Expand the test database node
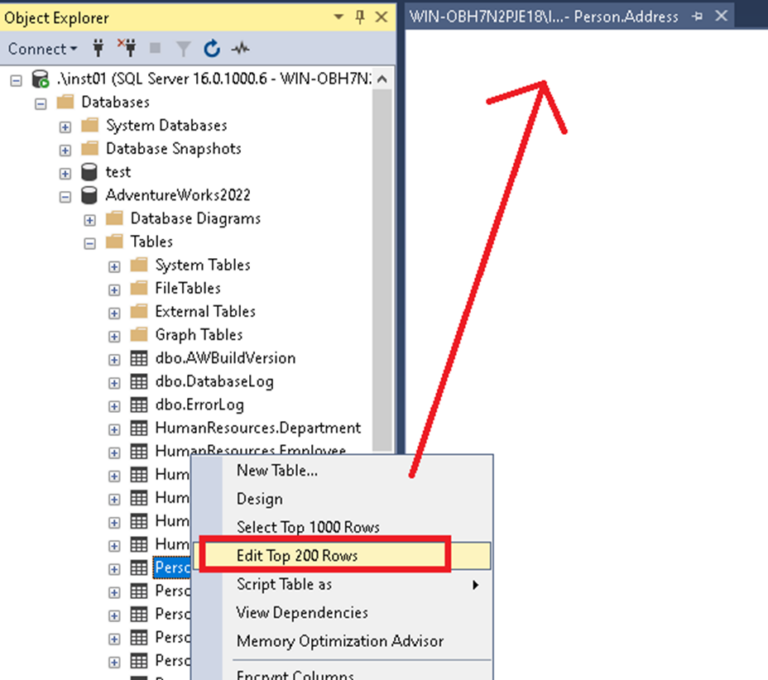The image size is (768, 680). point(65,172)
